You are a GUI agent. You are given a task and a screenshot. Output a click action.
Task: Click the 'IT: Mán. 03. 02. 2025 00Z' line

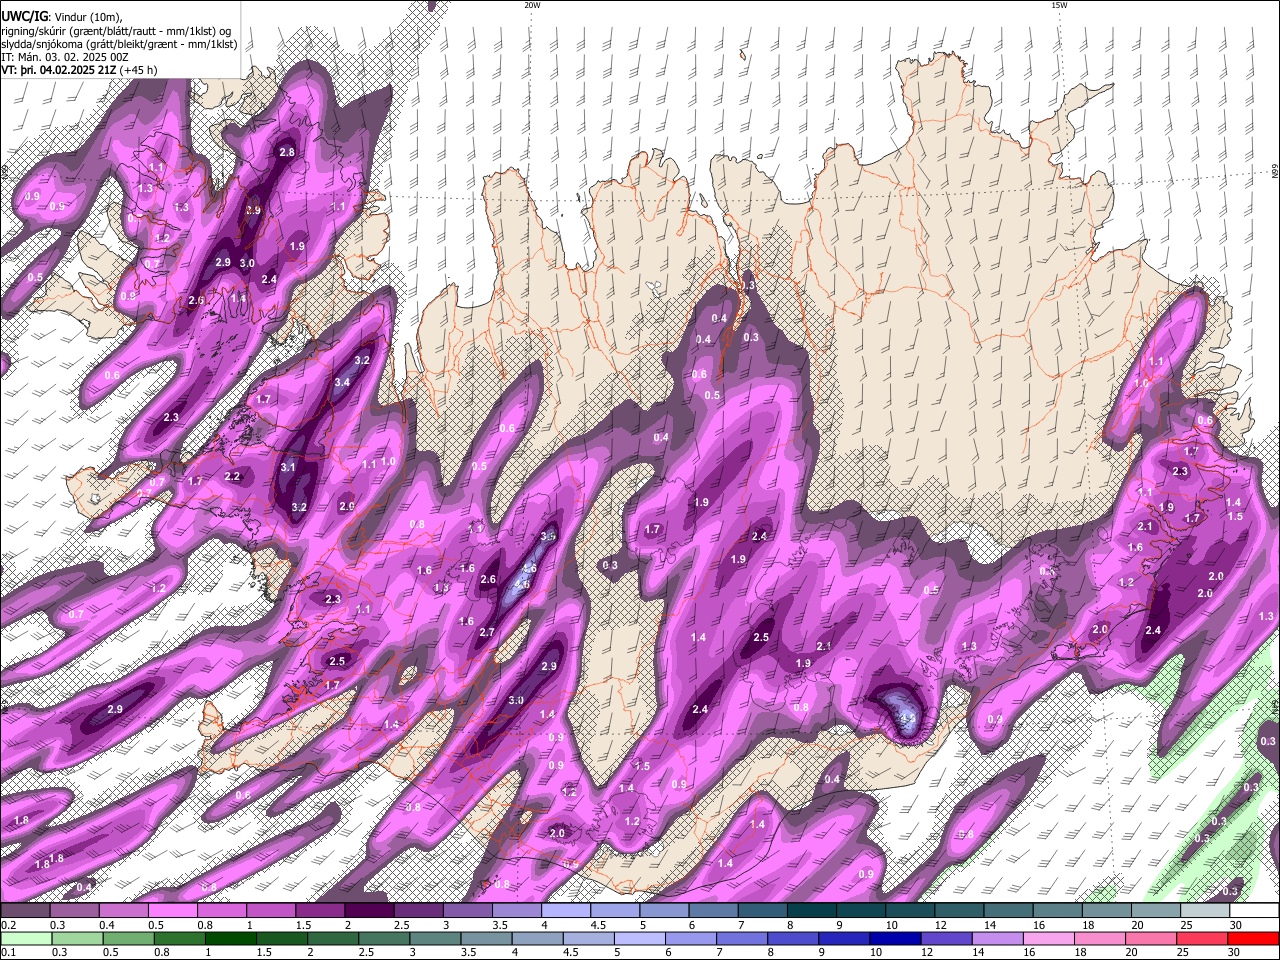(x=66, y=57)
